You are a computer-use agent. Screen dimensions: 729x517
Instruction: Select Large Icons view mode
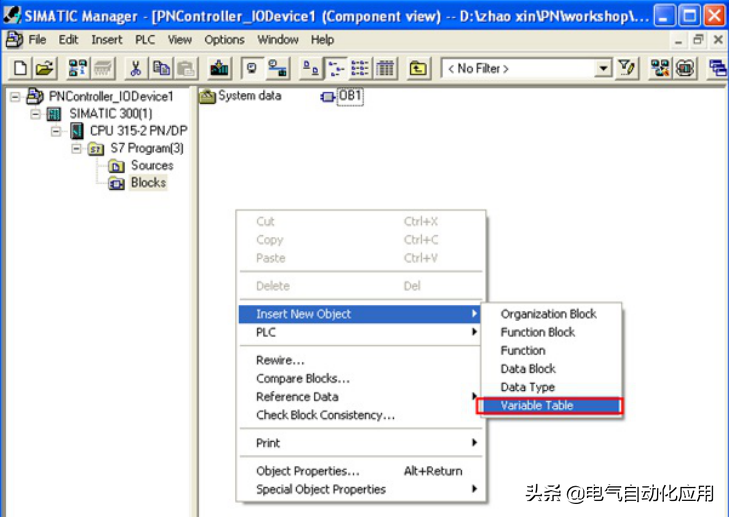tap(311, 69)
